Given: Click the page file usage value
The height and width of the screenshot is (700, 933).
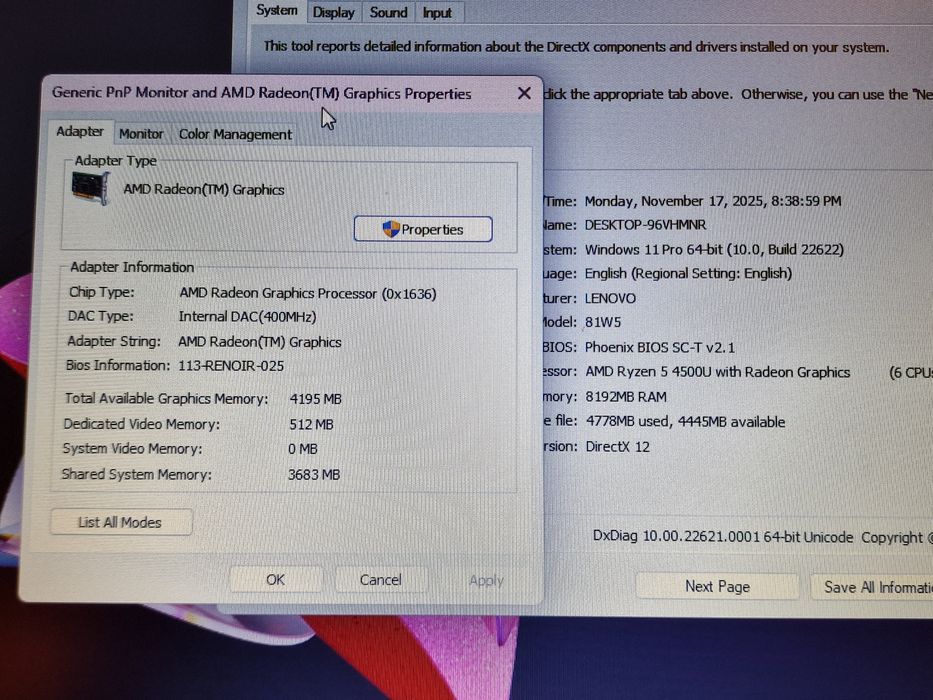Looking at the screenshot, I should (685, 422).
